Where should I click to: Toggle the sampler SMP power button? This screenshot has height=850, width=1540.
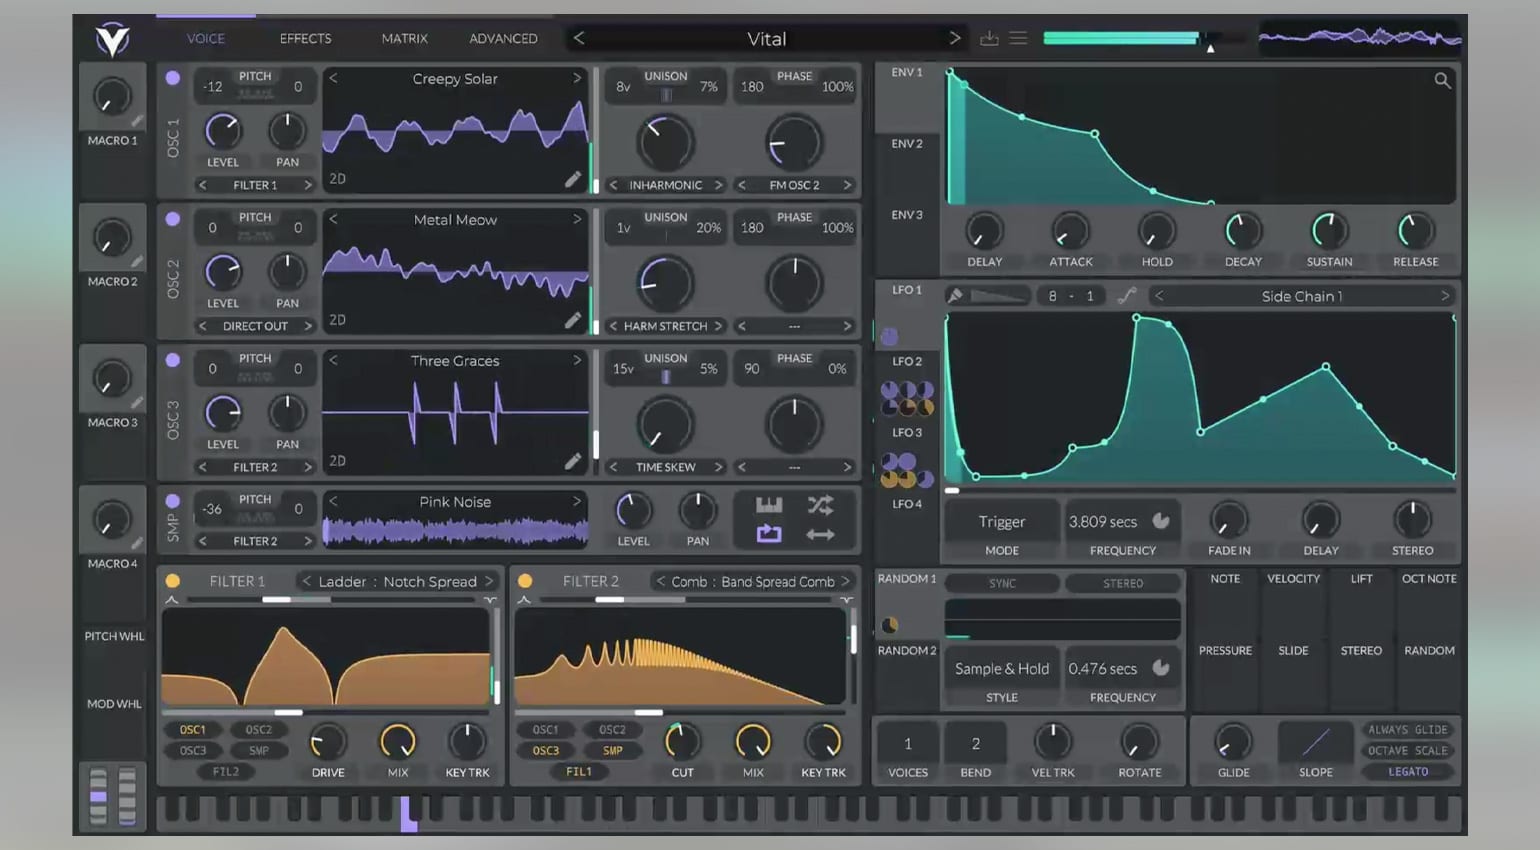[x=173, y=500]
